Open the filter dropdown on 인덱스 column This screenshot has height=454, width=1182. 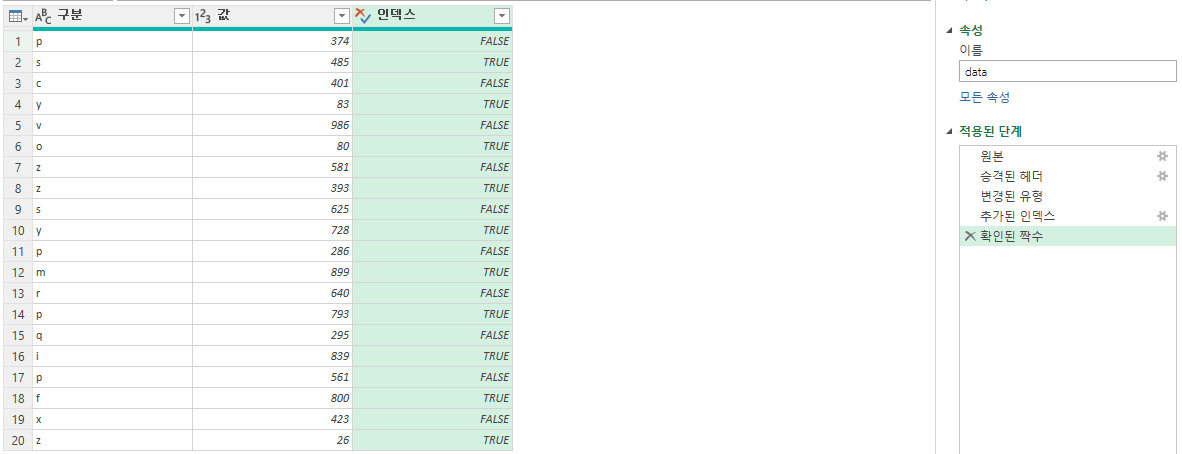click(501, 17)
